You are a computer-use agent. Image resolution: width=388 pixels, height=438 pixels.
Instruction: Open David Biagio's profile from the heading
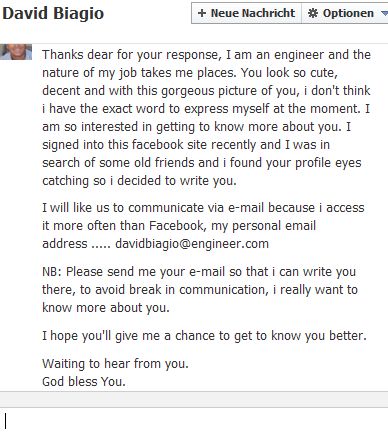tap(53, 13)
